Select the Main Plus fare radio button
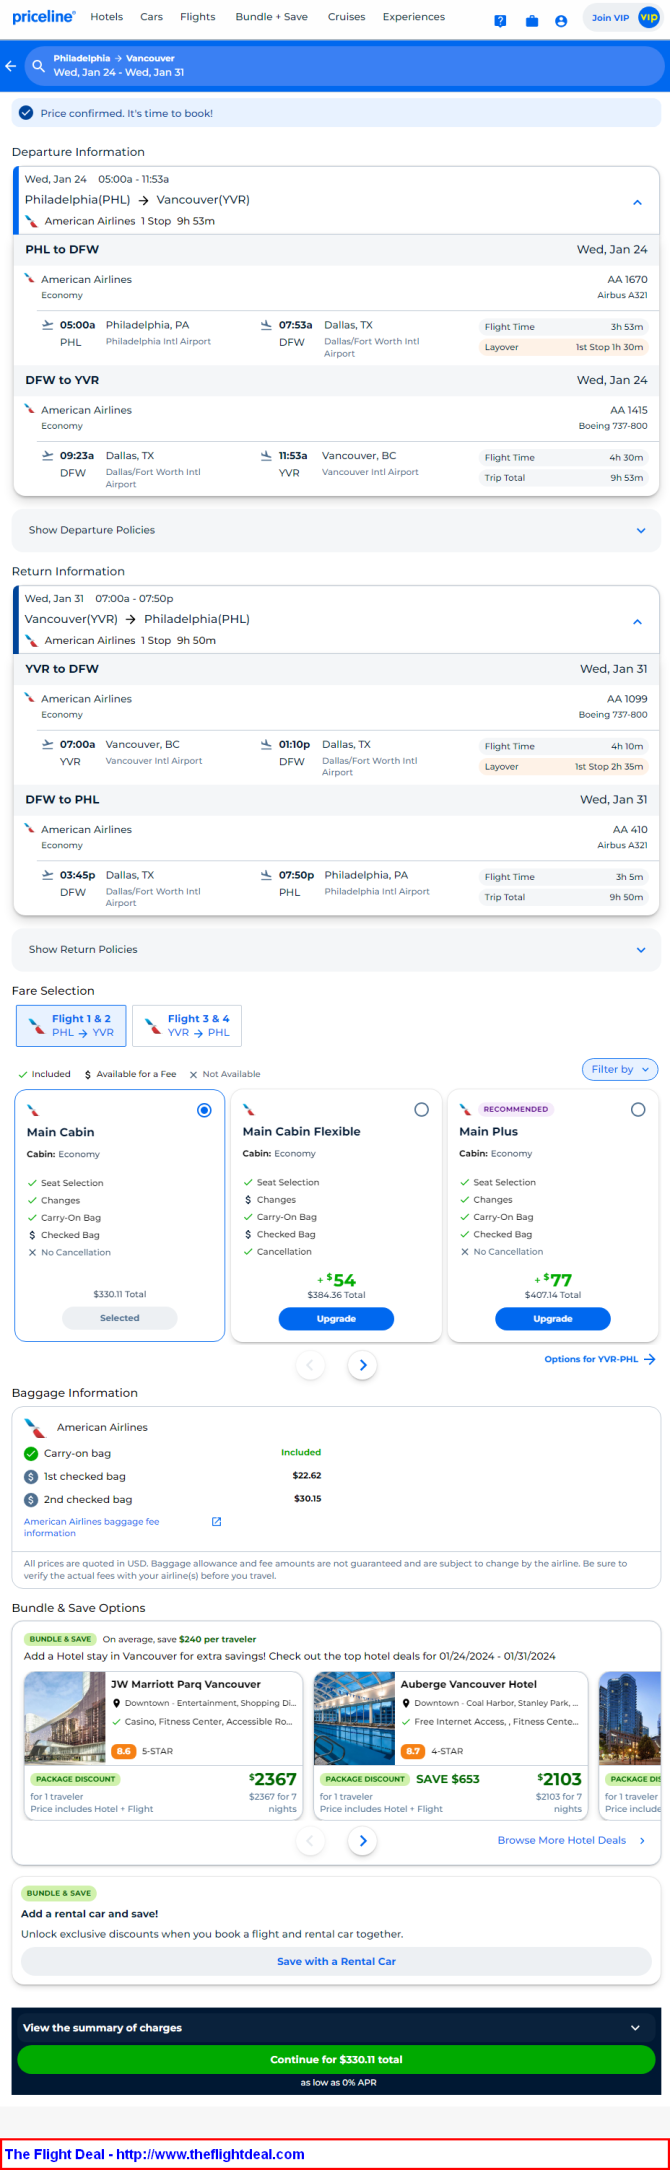This screenshot has width=670, height=2170. (638, 1110)
